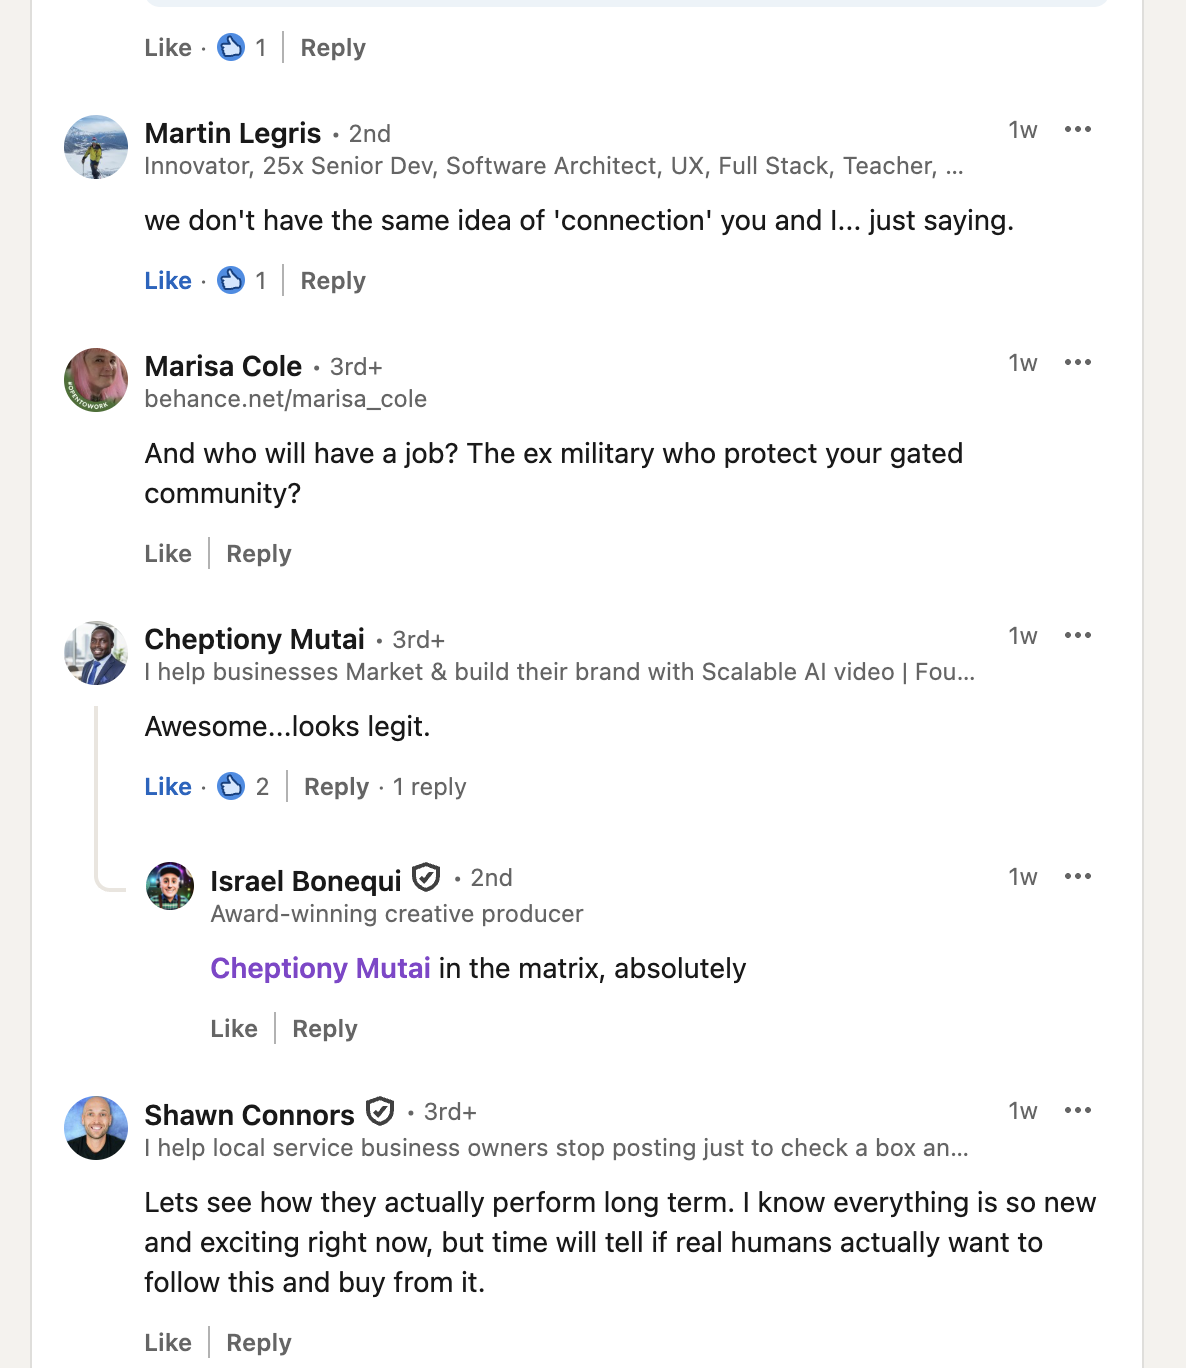1186x1368 pixels.
Task: Open more options on Marisa Cole's comment
Action: pos(1077,363)
